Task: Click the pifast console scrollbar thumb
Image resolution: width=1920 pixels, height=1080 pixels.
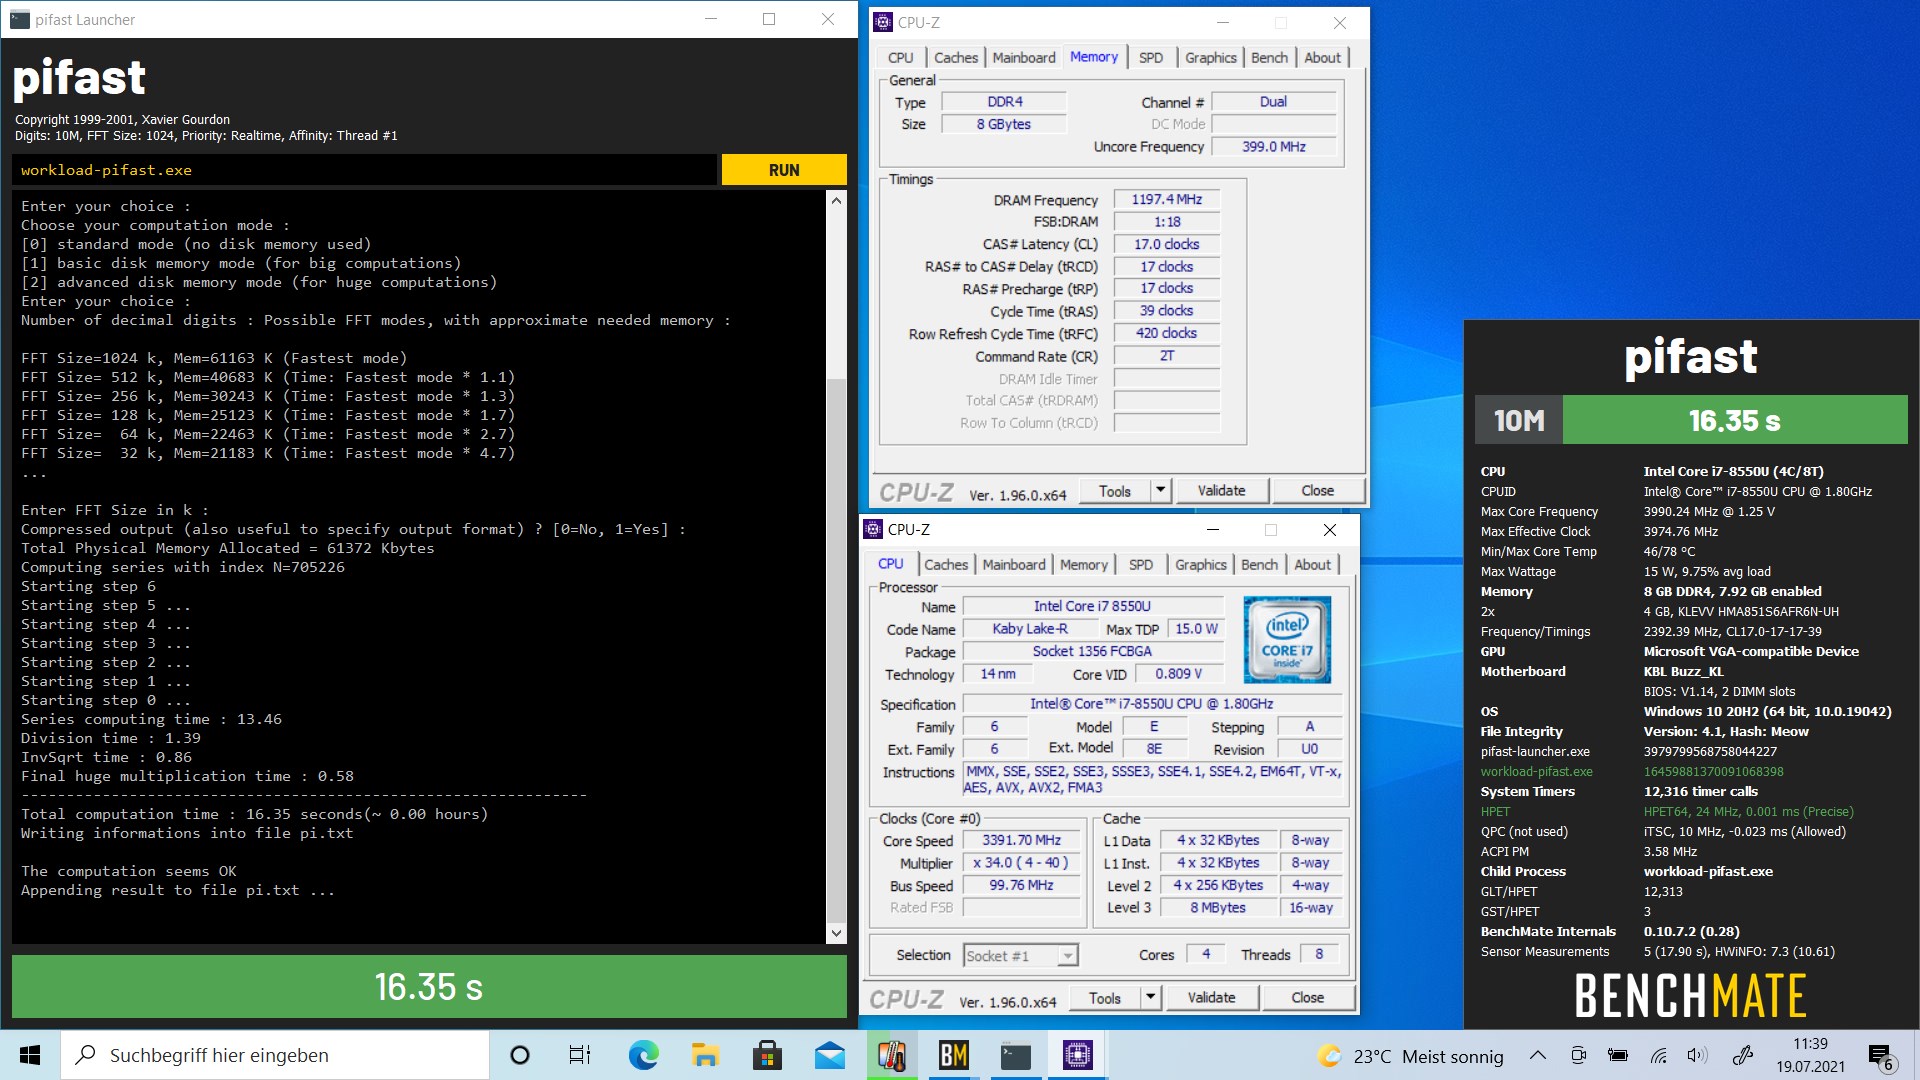Action: (837, 650)
